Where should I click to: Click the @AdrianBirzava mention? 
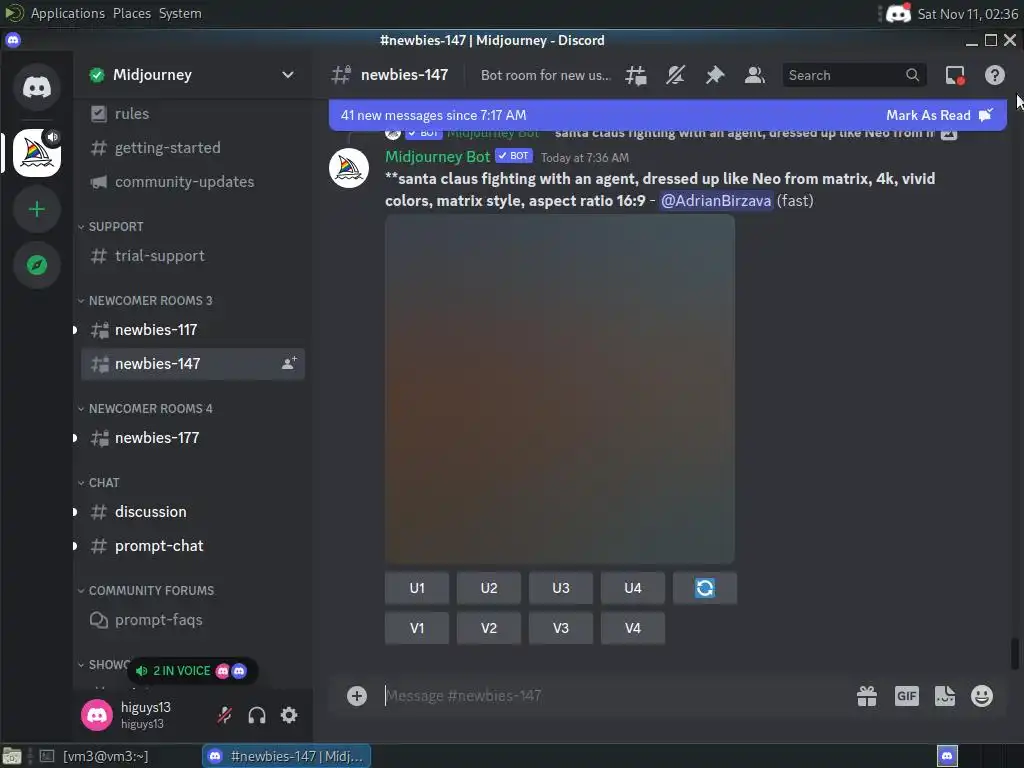[716, 200]
